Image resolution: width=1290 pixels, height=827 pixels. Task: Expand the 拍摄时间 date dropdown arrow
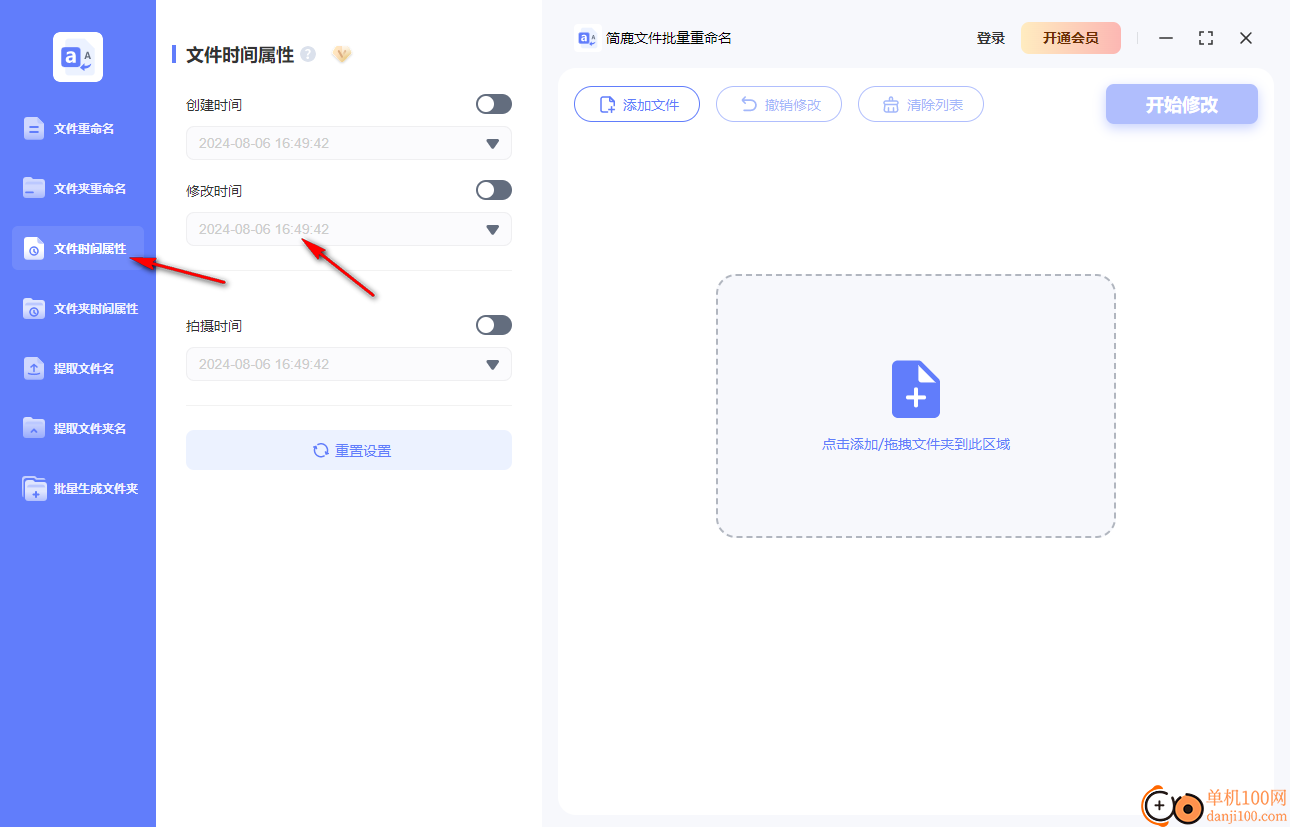492,365
